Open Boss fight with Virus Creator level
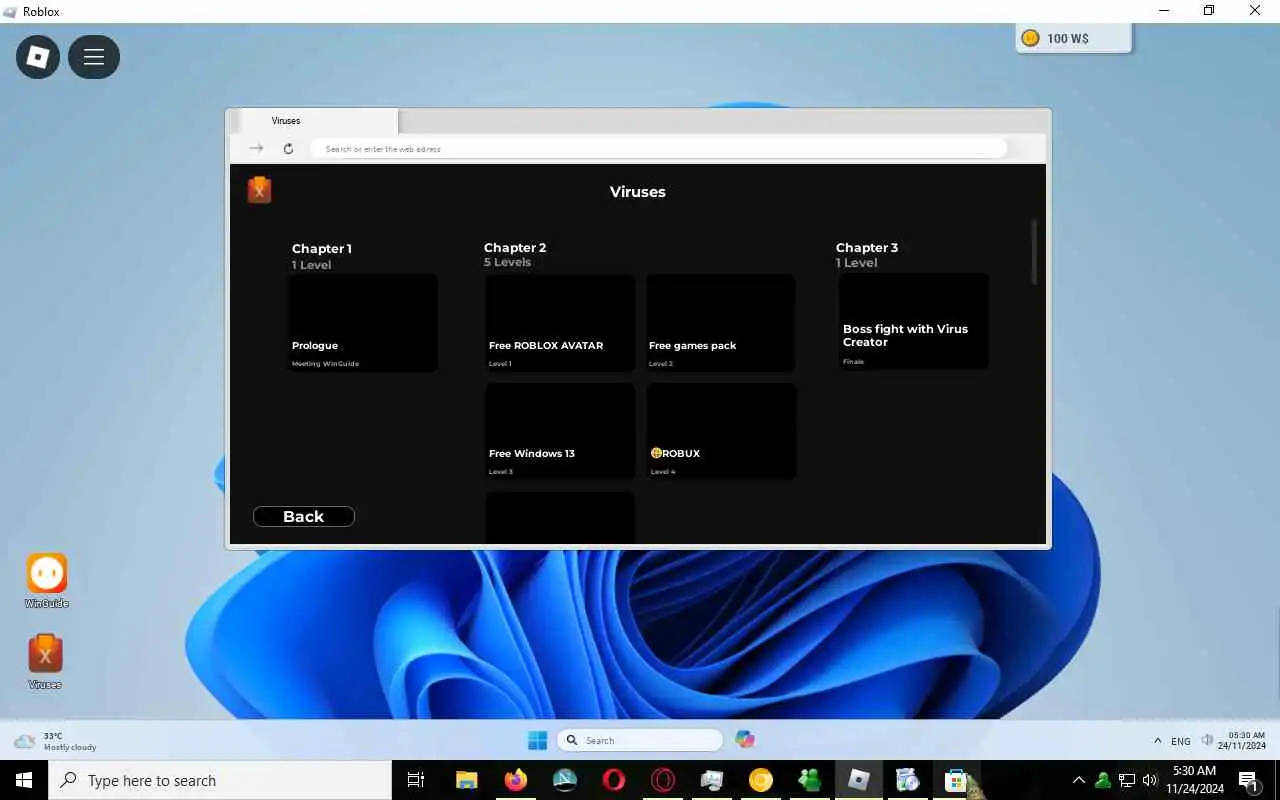Viewport: 1280px width, 800px height. pyautogui.click(x=914, y=322)
